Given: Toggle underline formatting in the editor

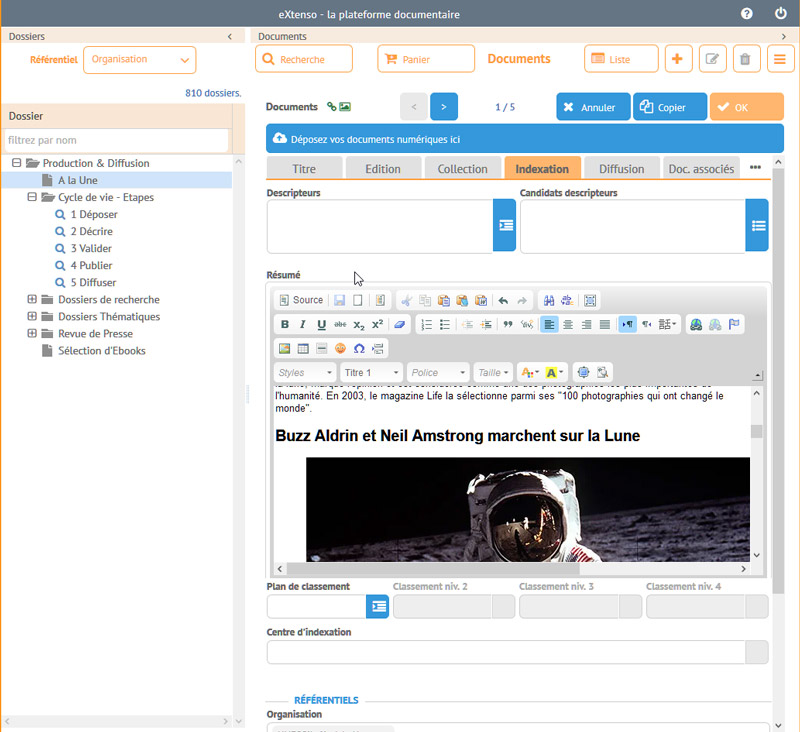Looking at the screenshot, I should pos(321,324).
